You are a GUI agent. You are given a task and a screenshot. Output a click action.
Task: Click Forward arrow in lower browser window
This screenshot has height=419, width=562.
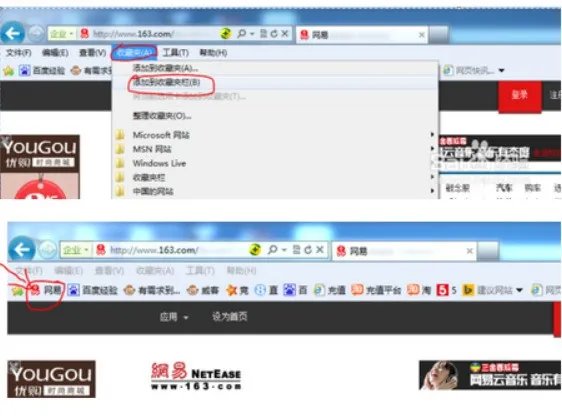coord(47,249)
